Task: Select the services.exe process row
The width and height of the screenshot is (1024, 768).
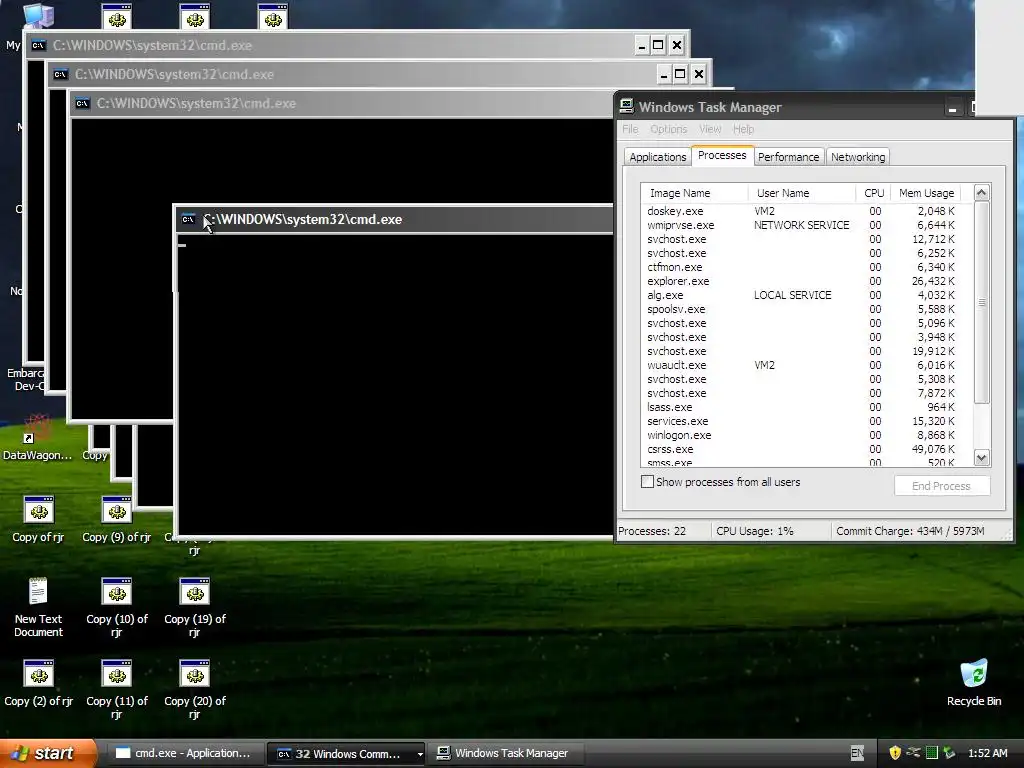Action: (x=801, y=421)
